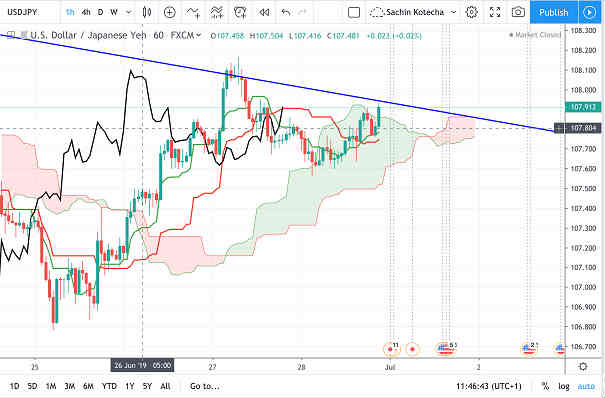Expand the FXCM source dropdown chevron
605x398 pixels.
[199, 35]
